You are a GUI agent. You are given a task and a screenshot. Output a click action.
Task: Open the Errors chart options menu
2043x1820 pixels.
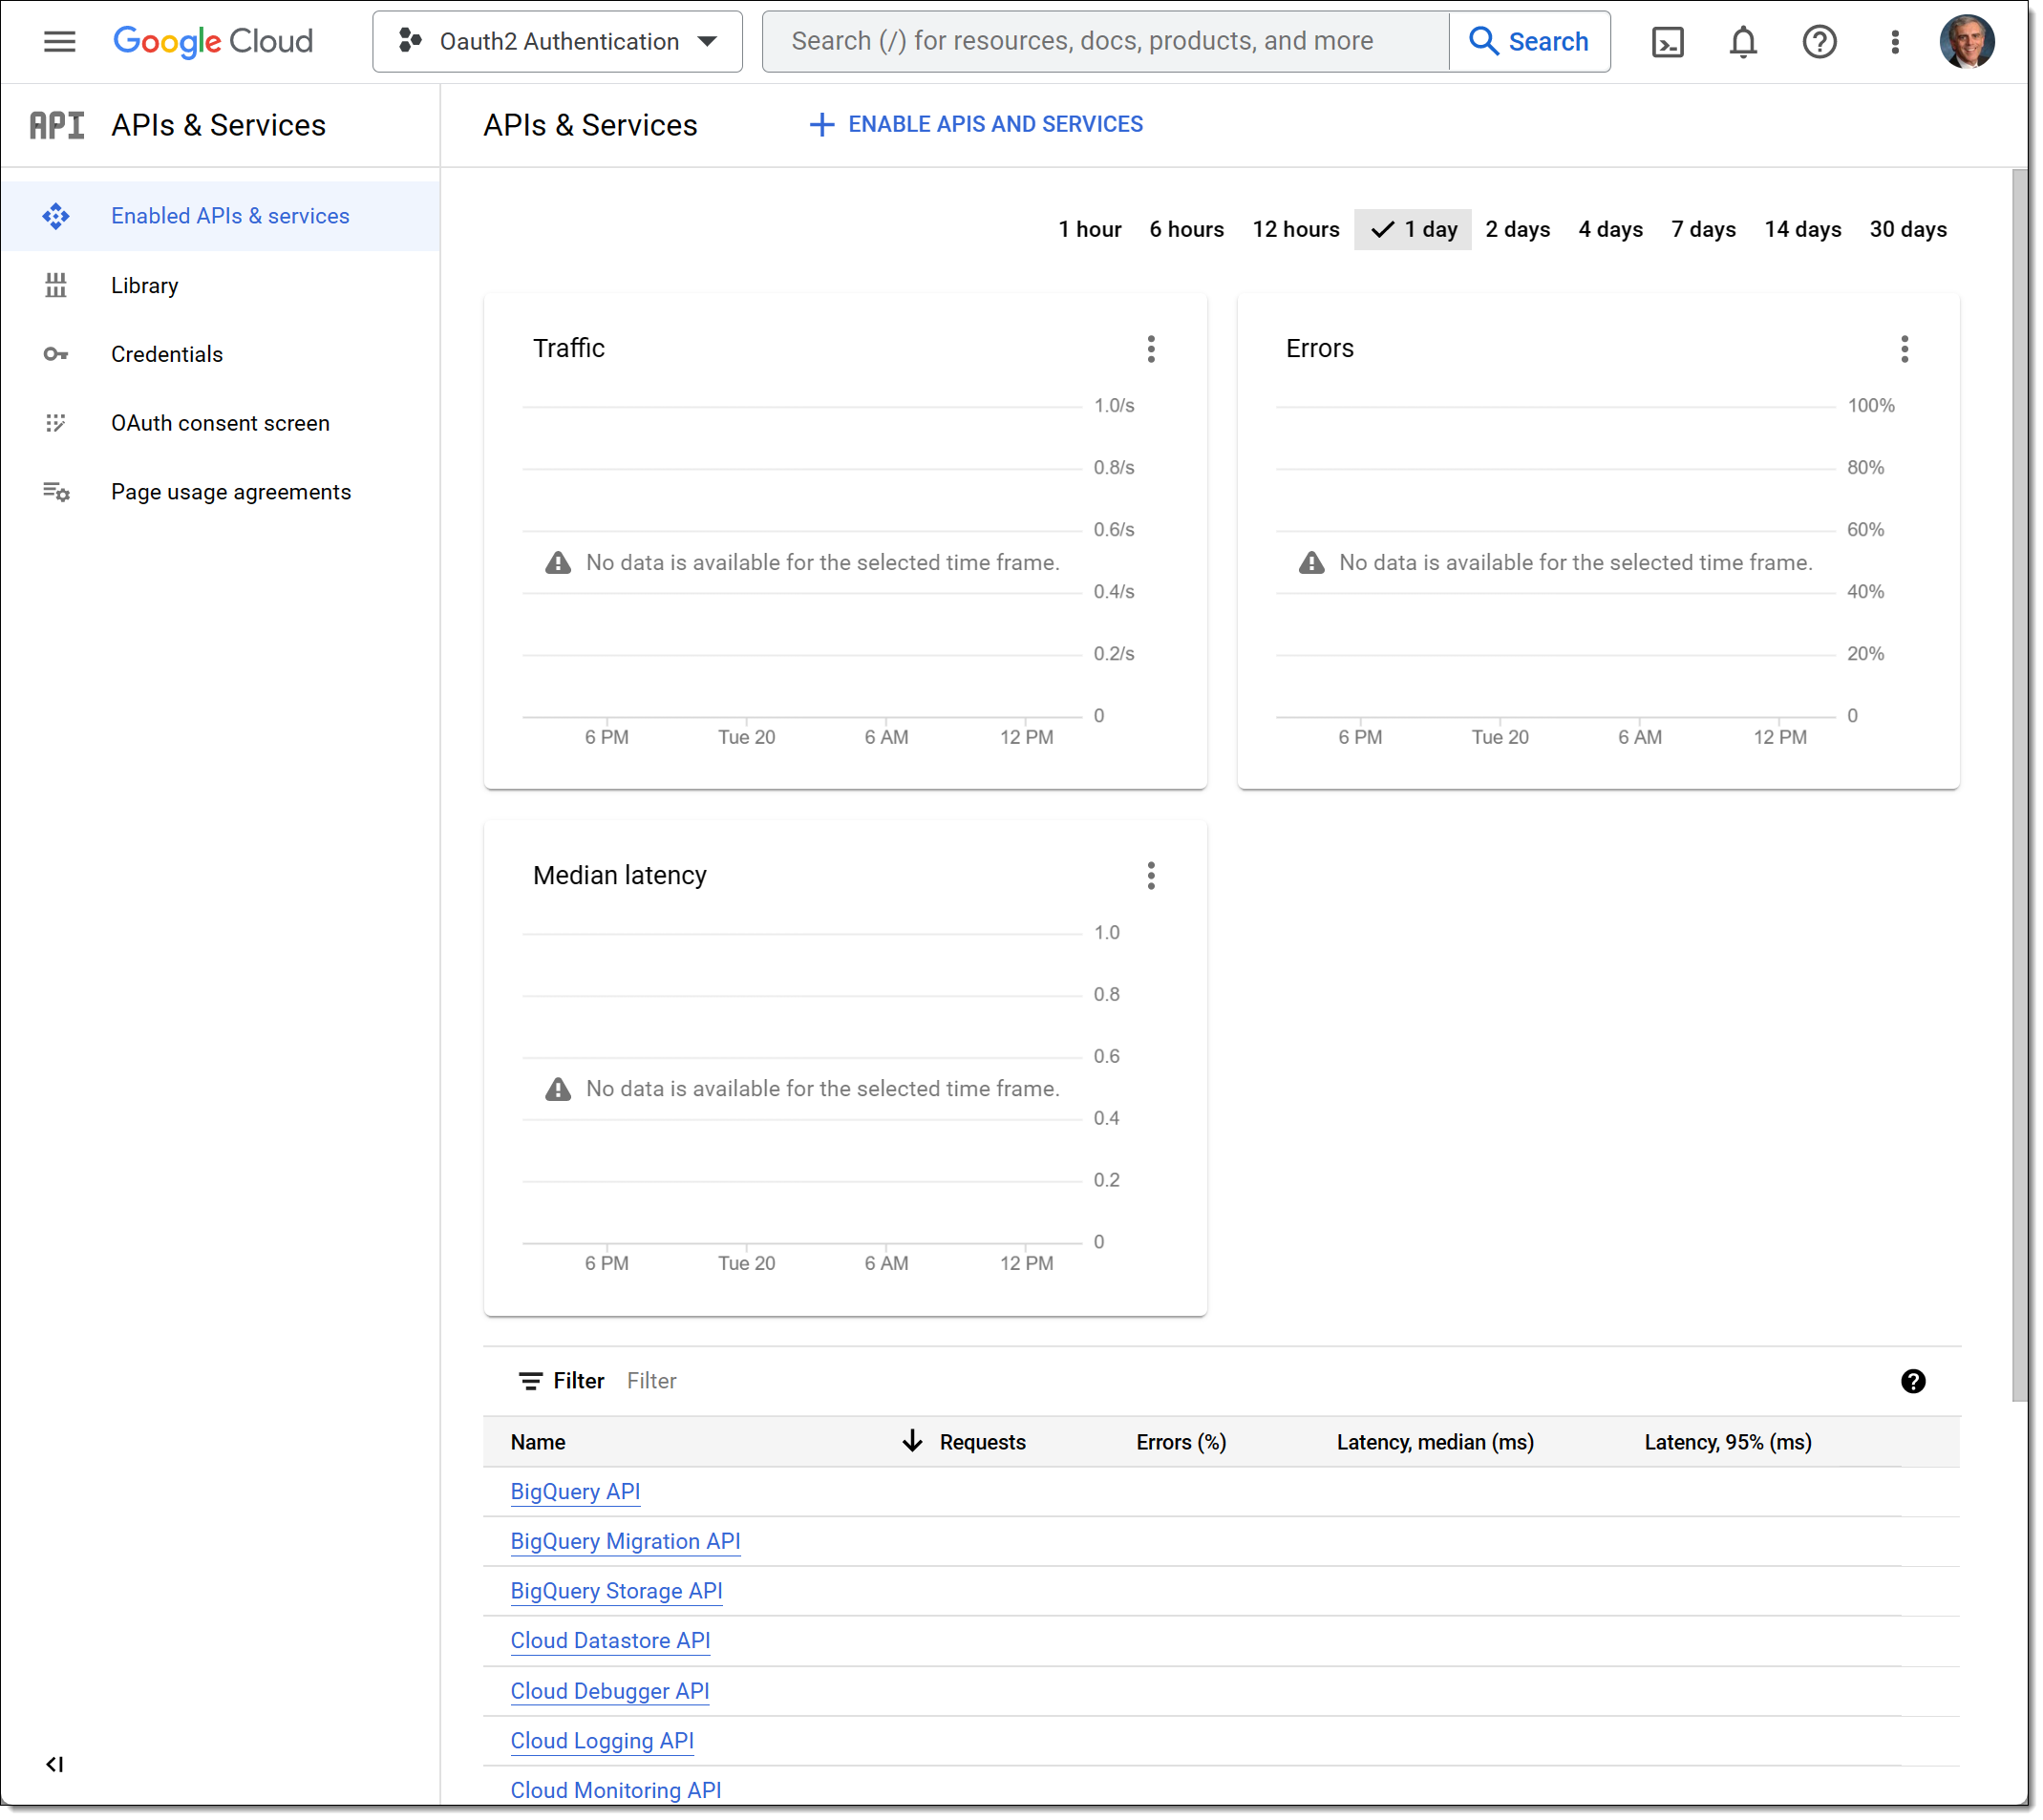(x=1905, y=349)
